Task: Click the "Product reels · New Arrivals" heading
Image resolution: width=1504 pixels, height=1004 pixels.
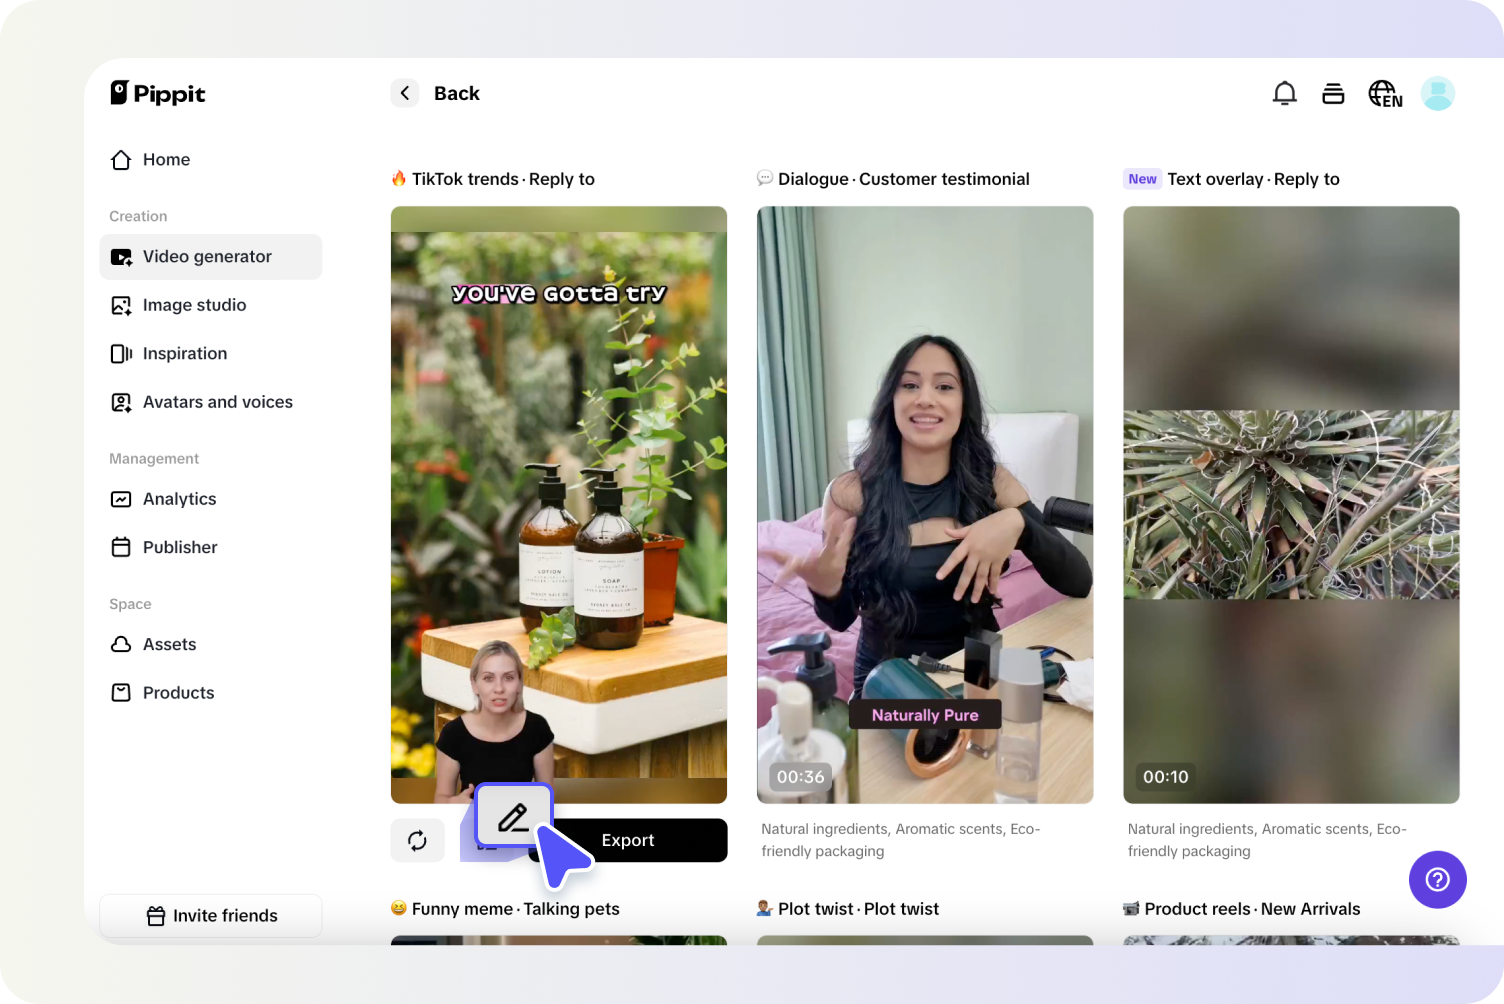Action: click(x=1253, y=909)
